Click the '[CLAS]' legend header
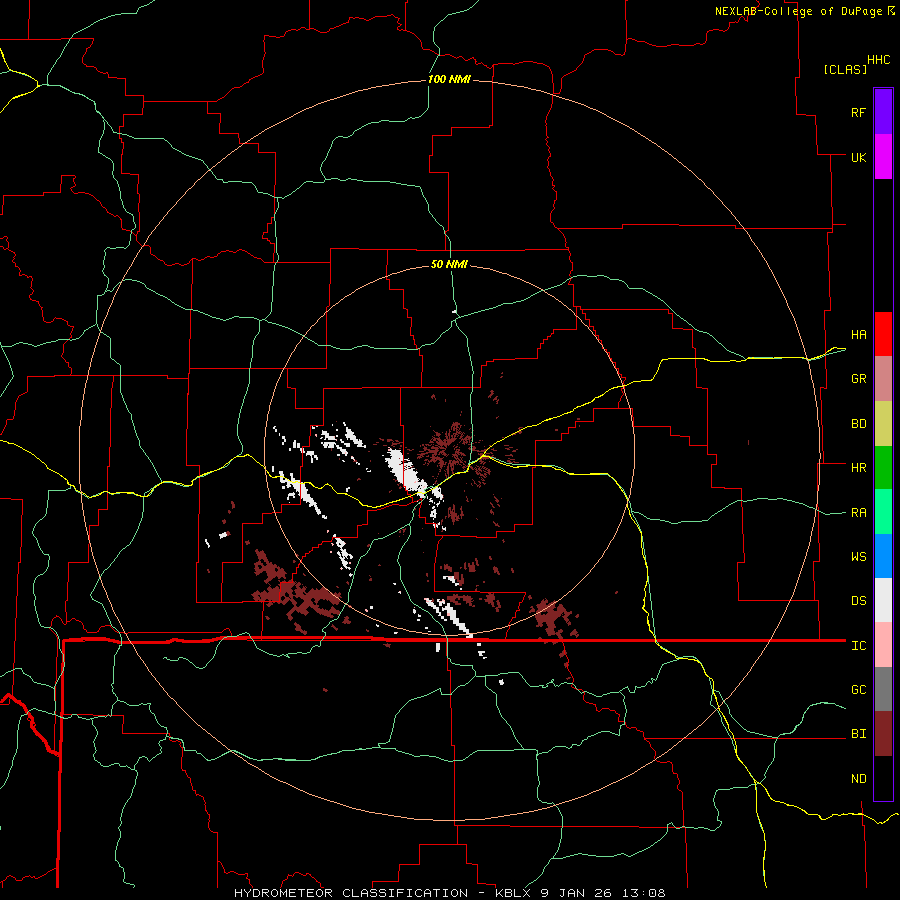 [845, 69]
